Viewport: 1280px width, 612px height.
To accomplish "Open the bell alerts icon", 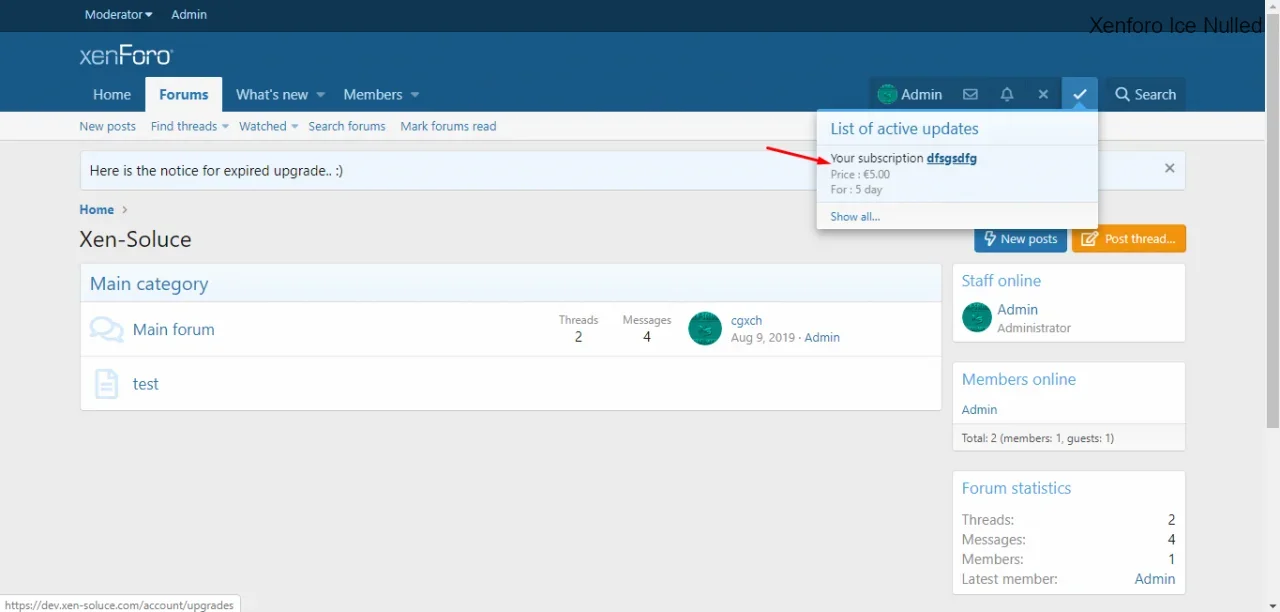I will click(x=1007, y=94).
